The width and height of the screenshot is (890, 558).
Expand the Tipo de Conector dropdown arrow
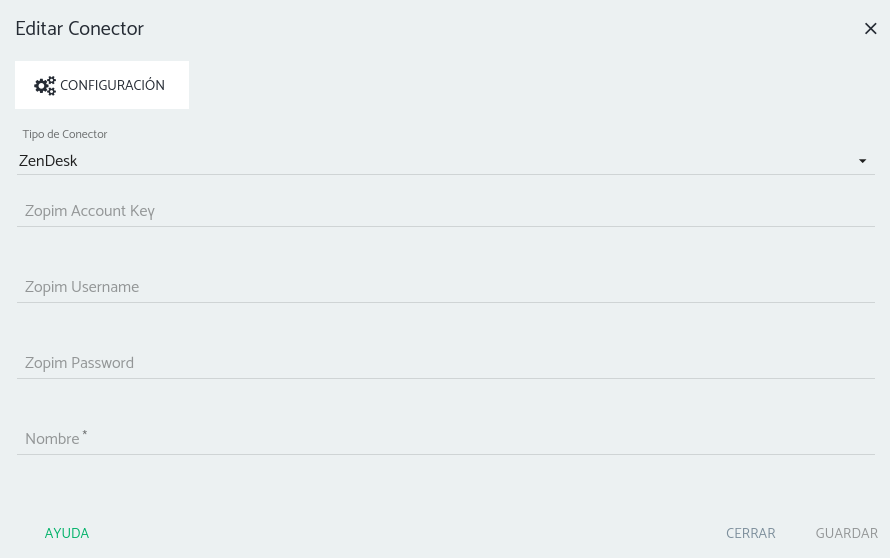pos(862,161)
